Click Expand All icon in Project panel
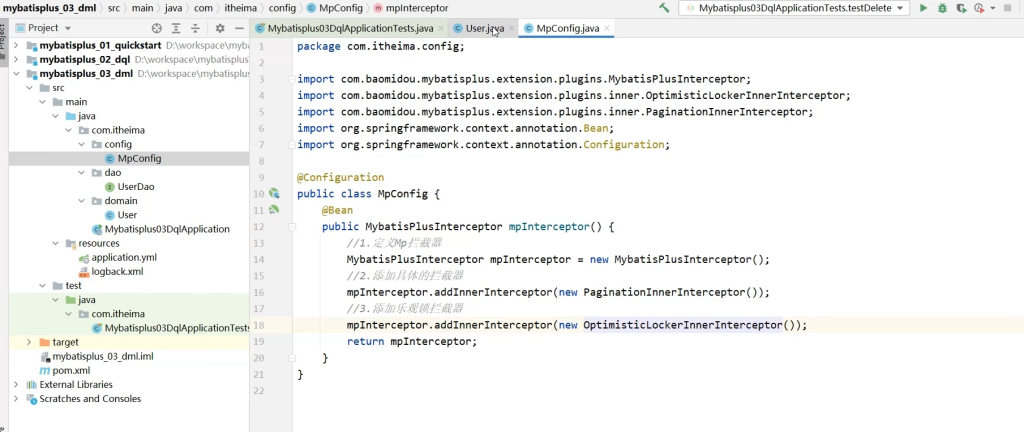 tap(177, 28)
